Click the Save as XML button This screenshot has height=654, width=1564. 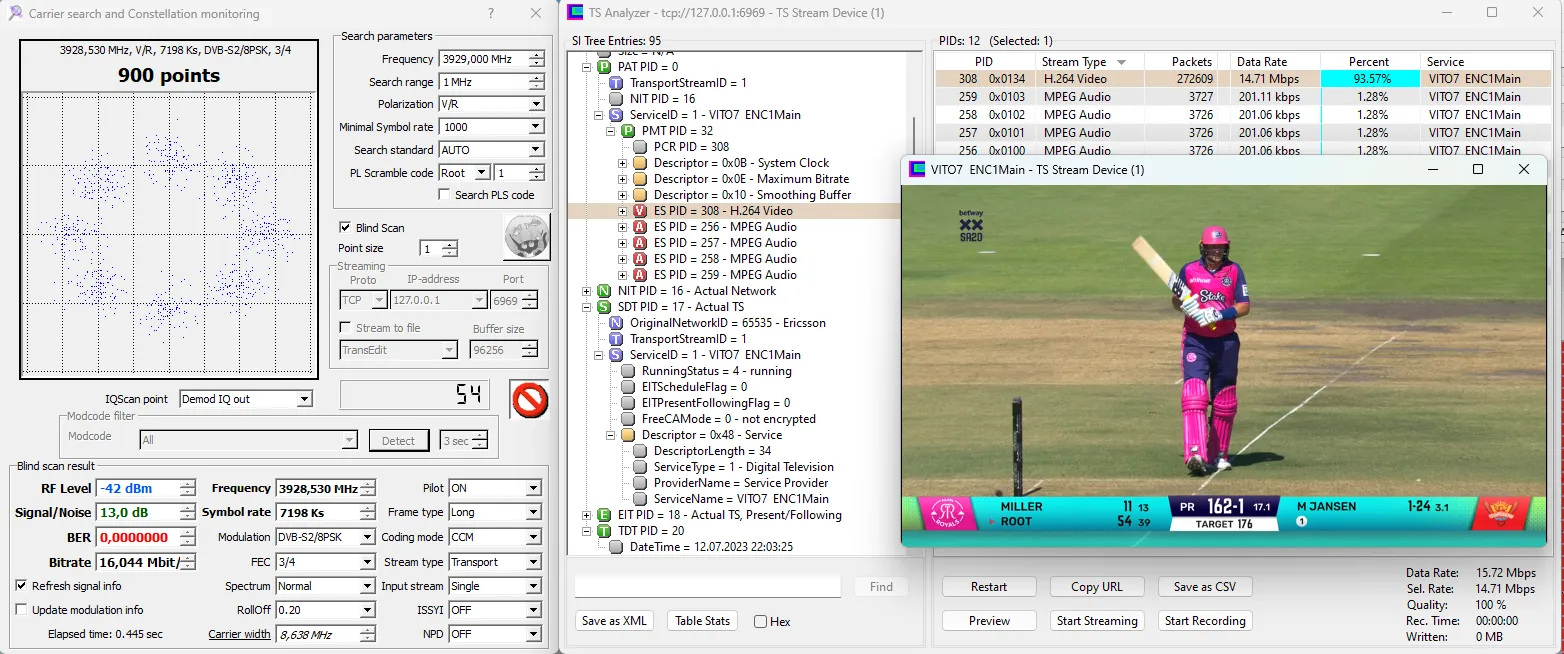tap(614, 621)
